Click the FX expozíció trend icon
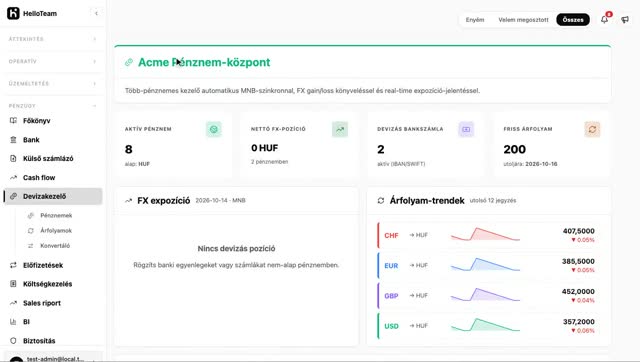 pyautogui.click(x=129, y=200)
